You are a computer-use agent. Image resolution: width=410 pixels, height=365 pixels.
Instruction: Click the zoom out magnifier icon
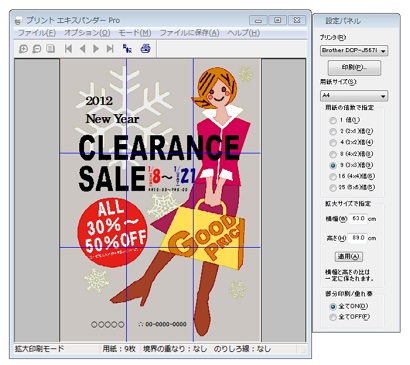[x=37, y=49]
